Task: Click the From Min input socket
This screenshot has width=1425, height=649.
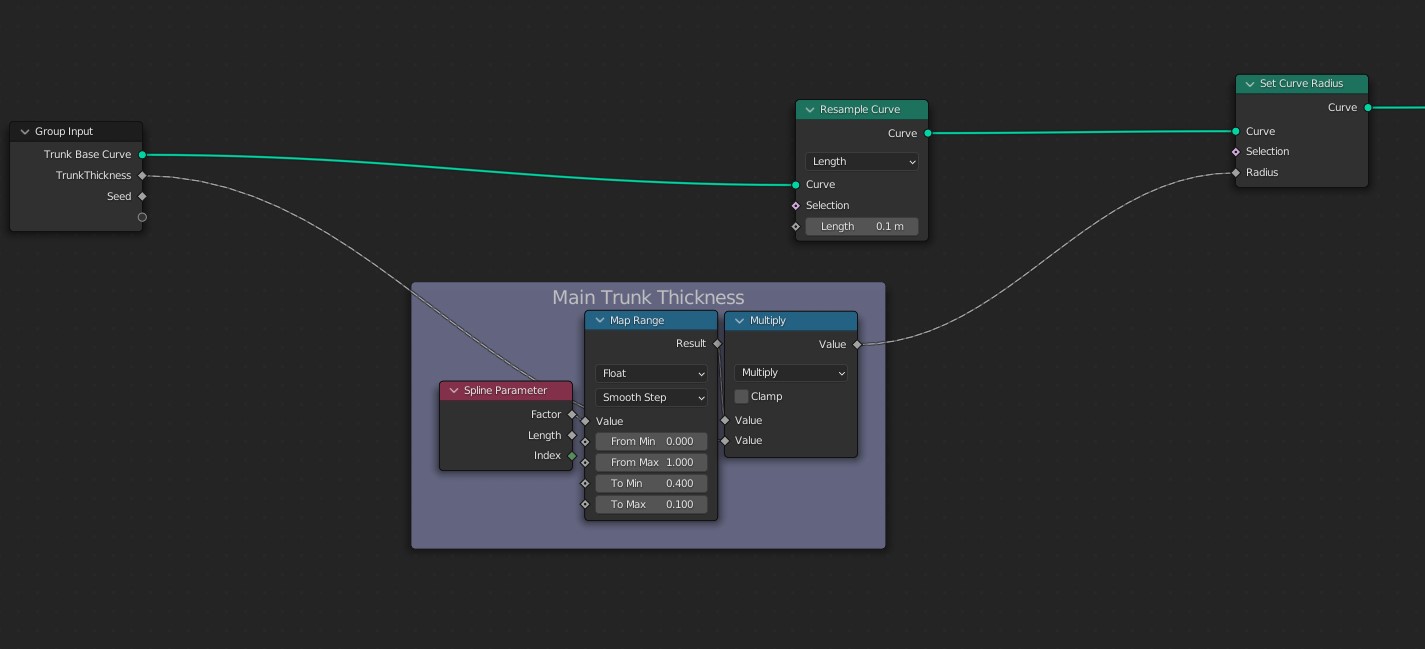Action: point(585,441)
